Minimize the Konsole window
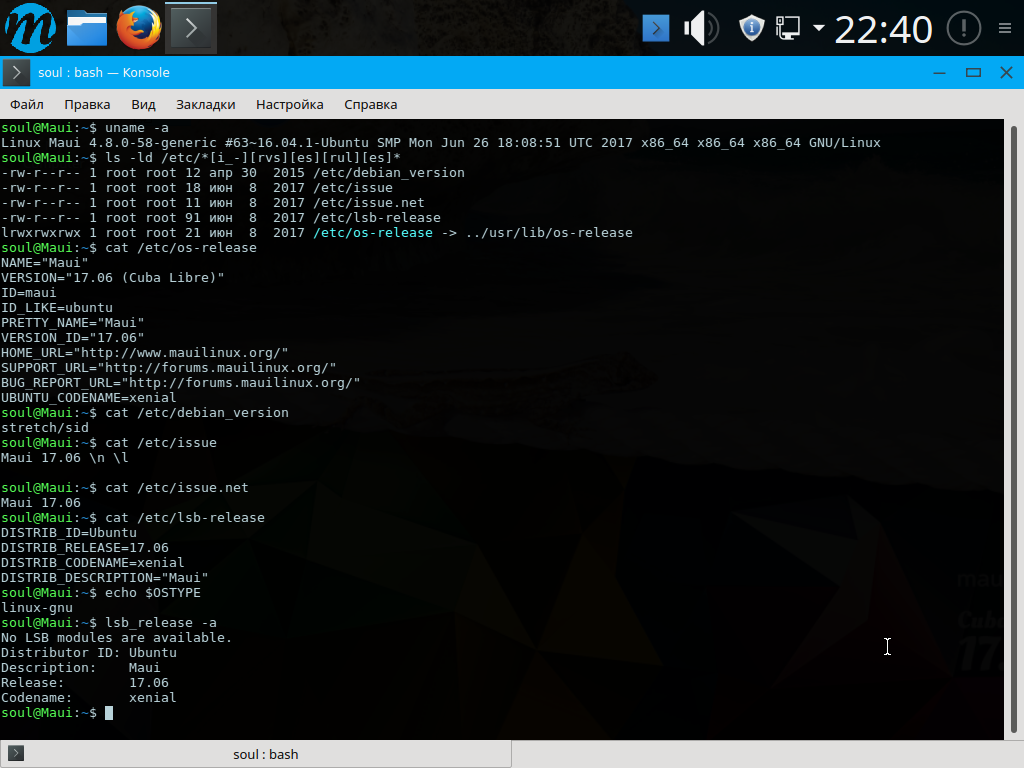Image resolution: width=1024 pixels, height=768 pixels. (x=939, y=72)
